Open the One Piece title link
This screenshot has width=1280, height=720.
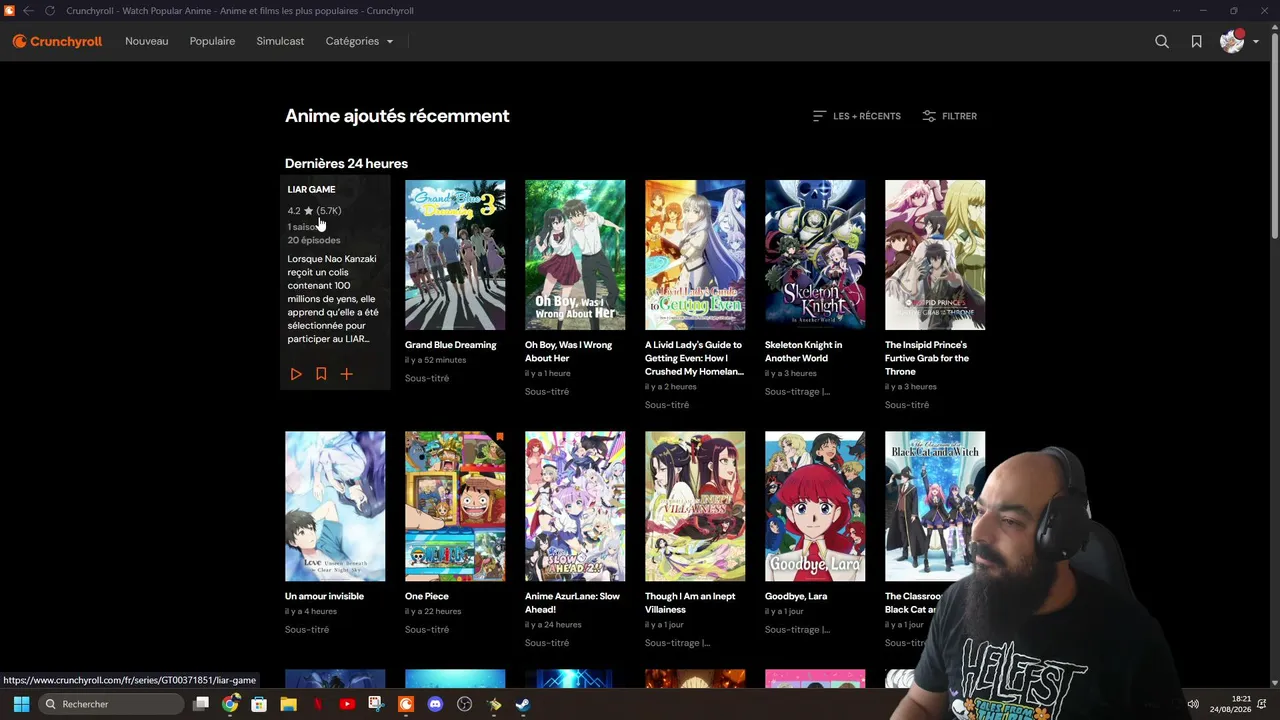point(426,596)
